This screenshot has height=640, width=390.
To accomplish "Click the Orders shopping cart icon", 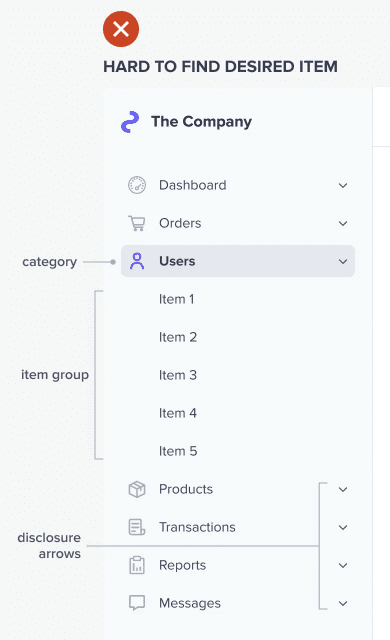I will [x=137, y=223].
